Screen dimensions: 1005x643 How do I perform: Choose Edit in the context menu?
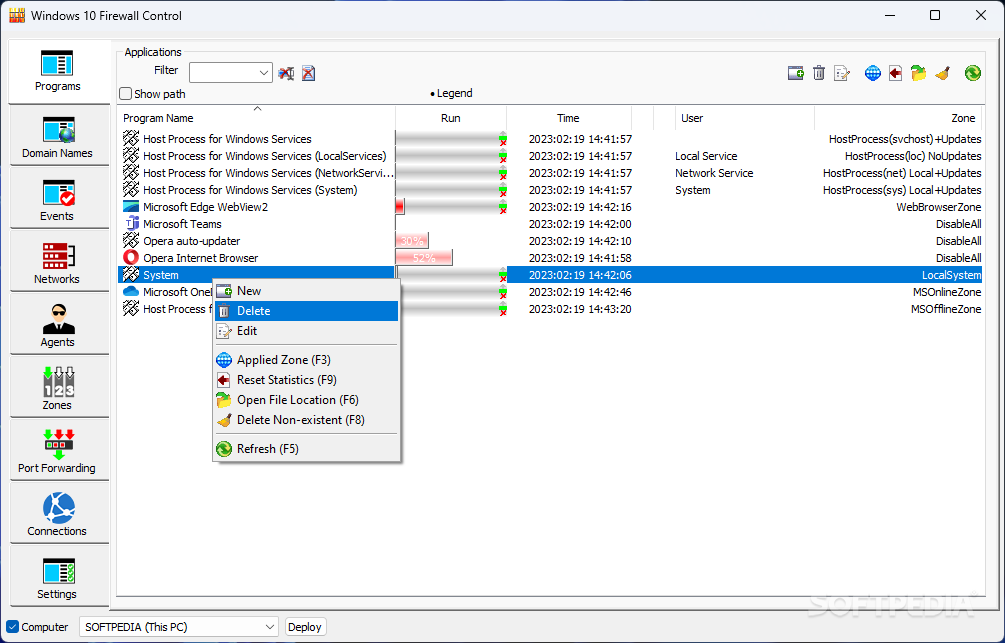click(x=306, y=331)
